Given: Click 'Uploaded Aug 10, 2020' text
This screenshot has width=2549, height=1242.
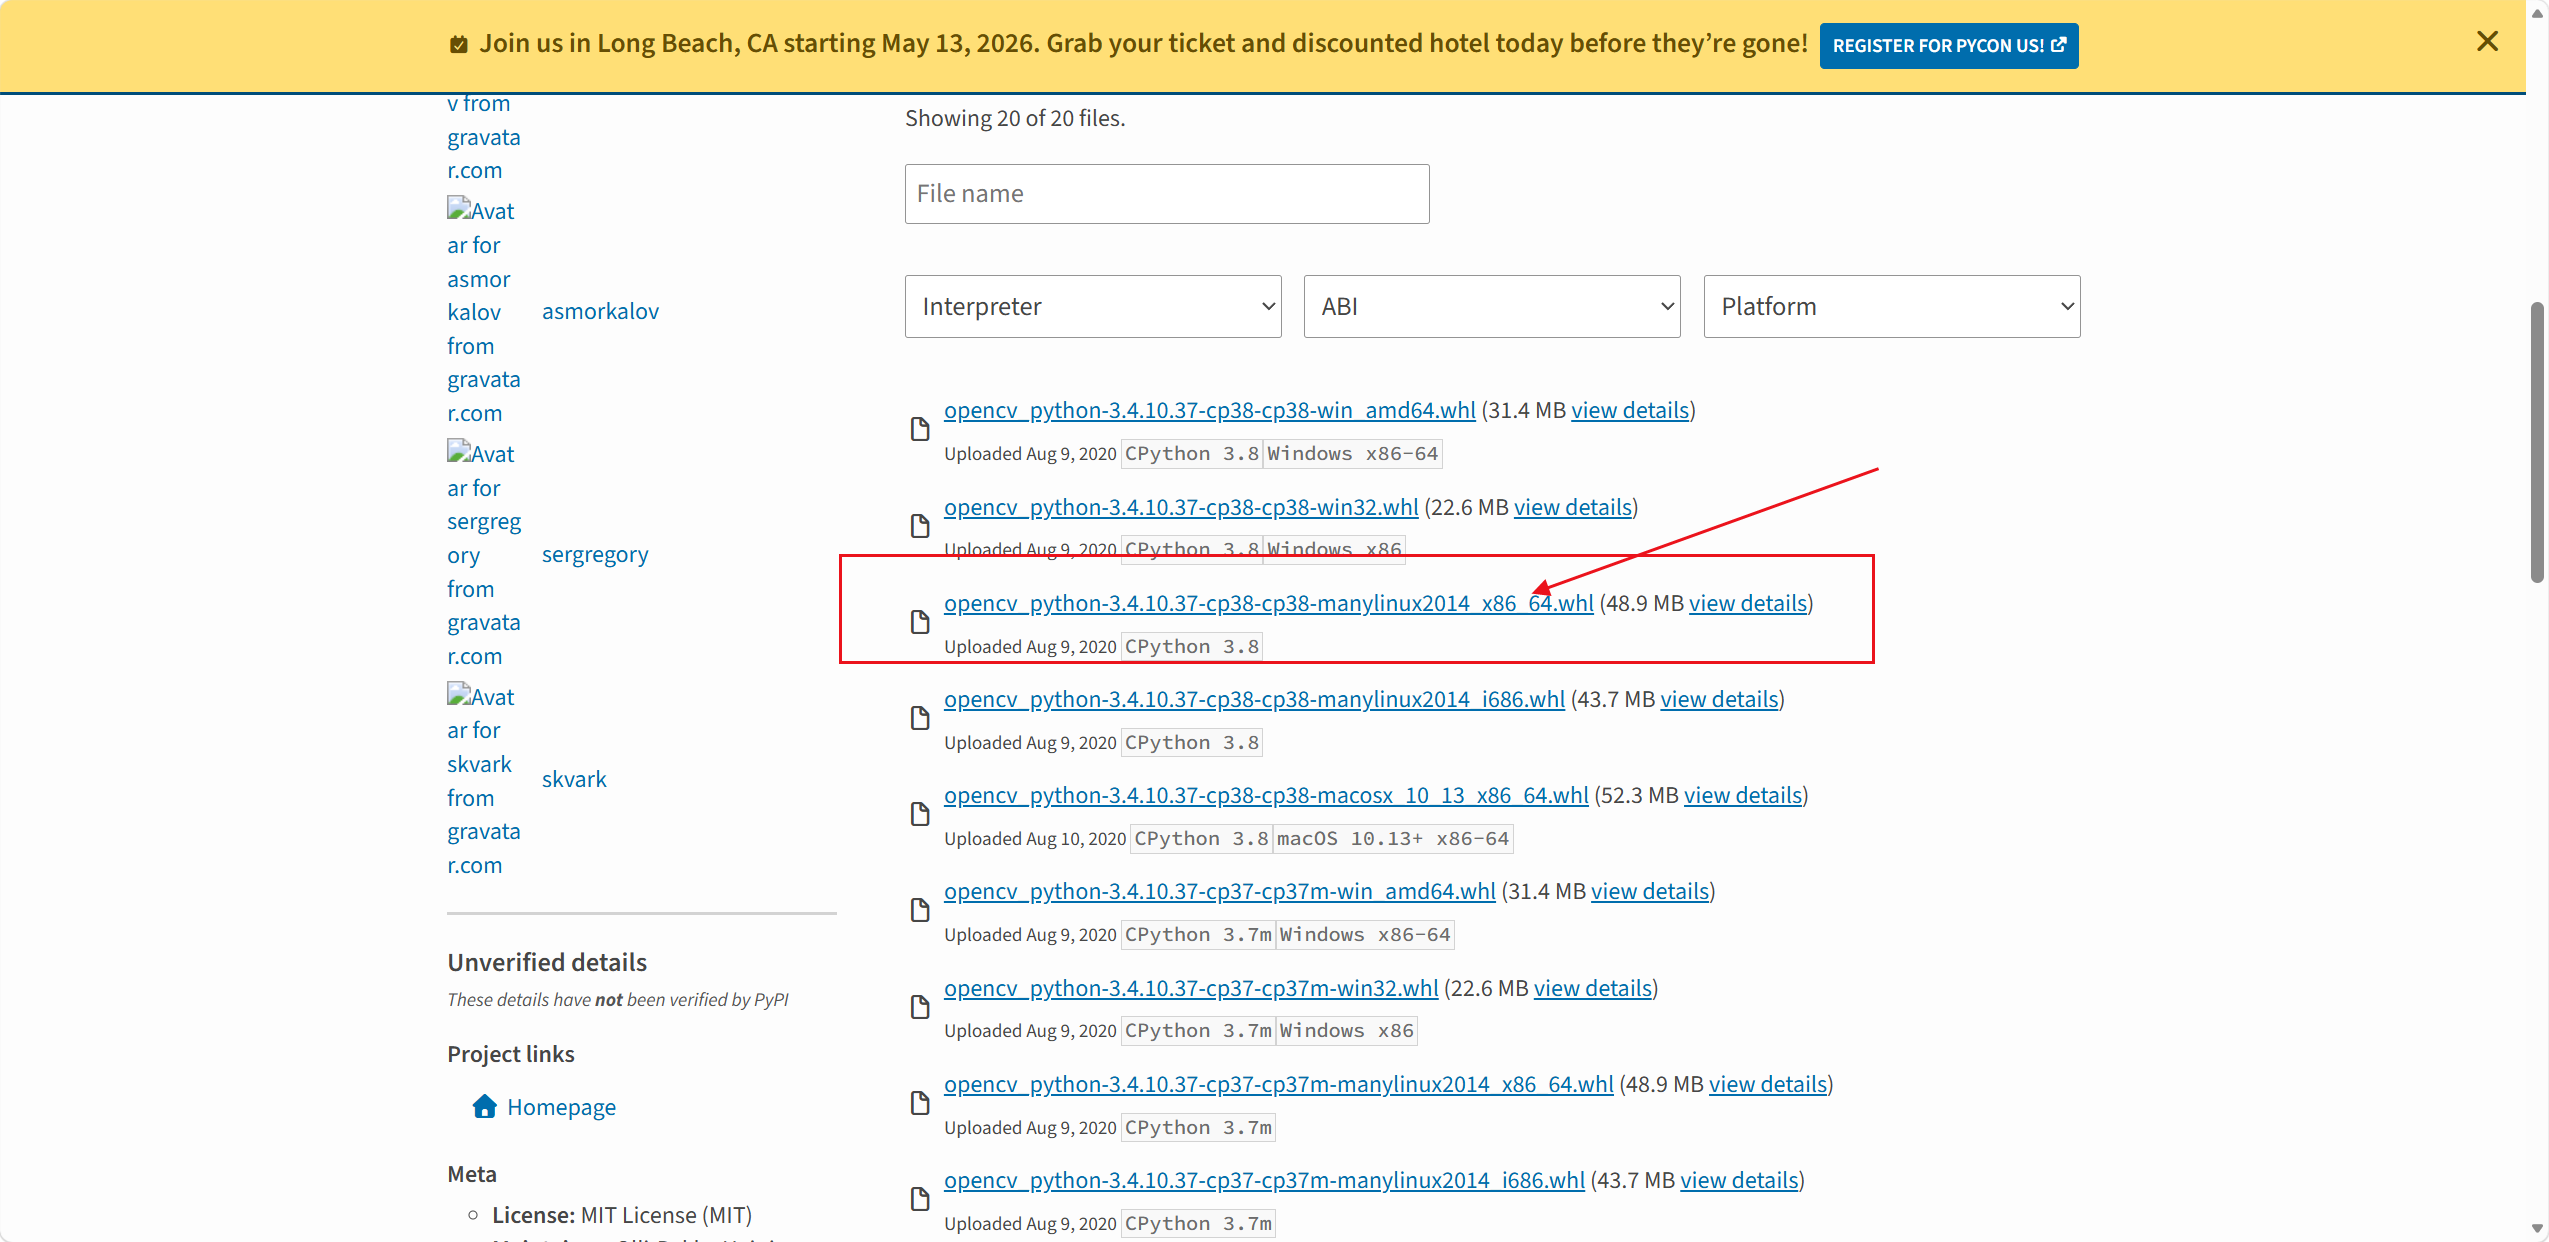Looking at the screenshot, I should (x=1035, y=839).
